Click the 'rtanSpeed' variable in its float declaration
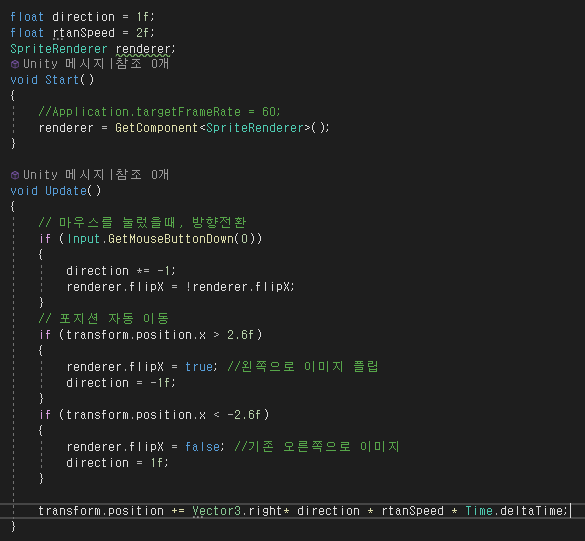The width and height of the screenshot is (585, 541). (84, 33)
